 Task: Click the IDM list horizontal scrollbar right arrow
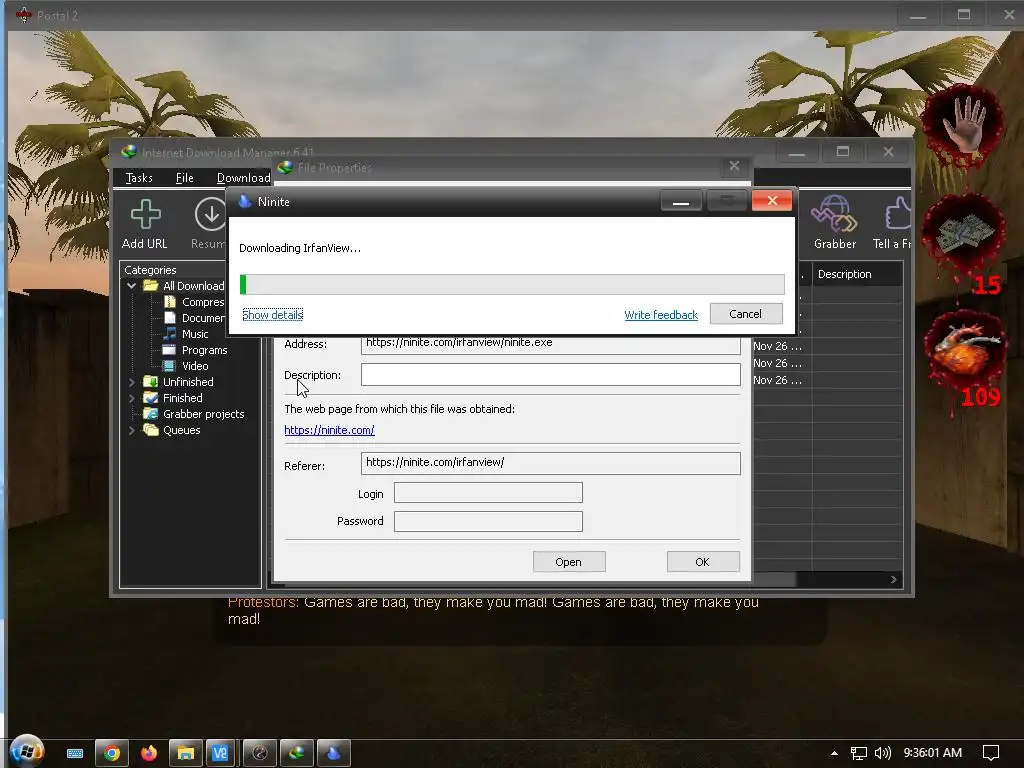893,579
